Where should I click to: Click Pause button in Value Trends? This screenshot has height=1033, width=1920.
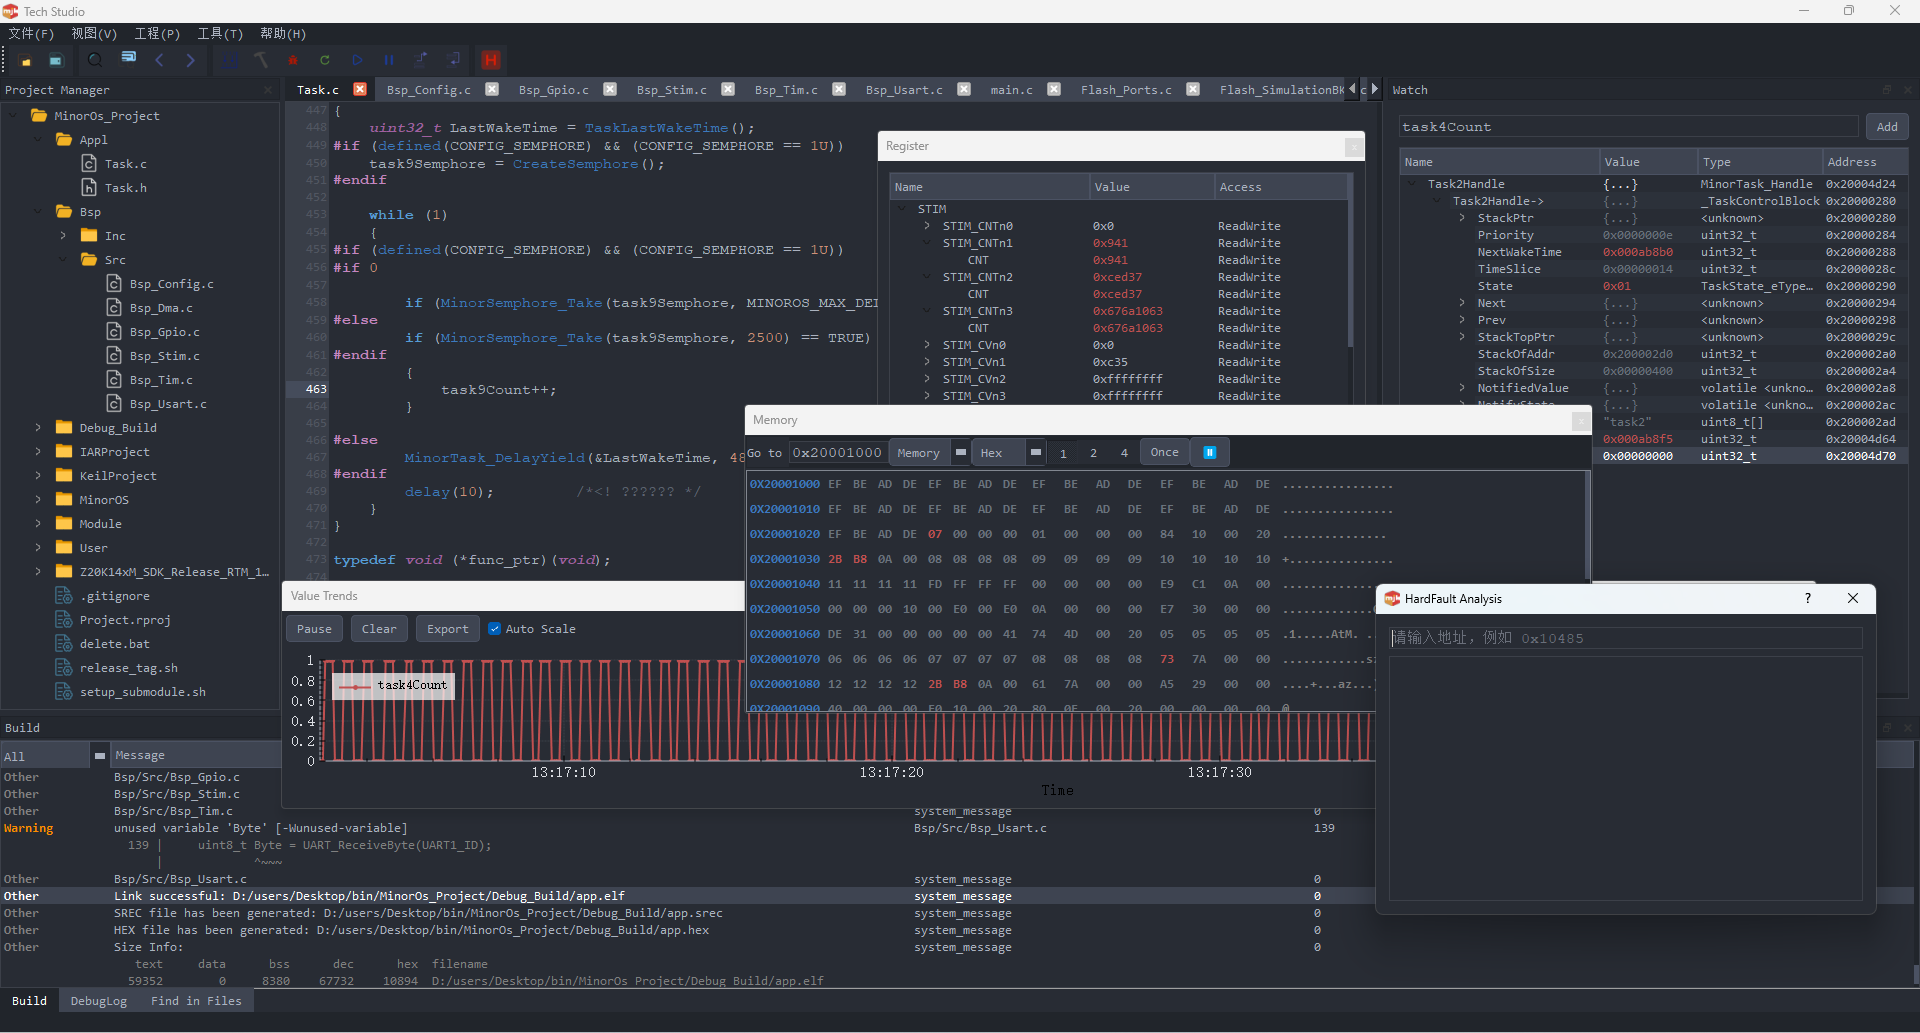[314, 629]
